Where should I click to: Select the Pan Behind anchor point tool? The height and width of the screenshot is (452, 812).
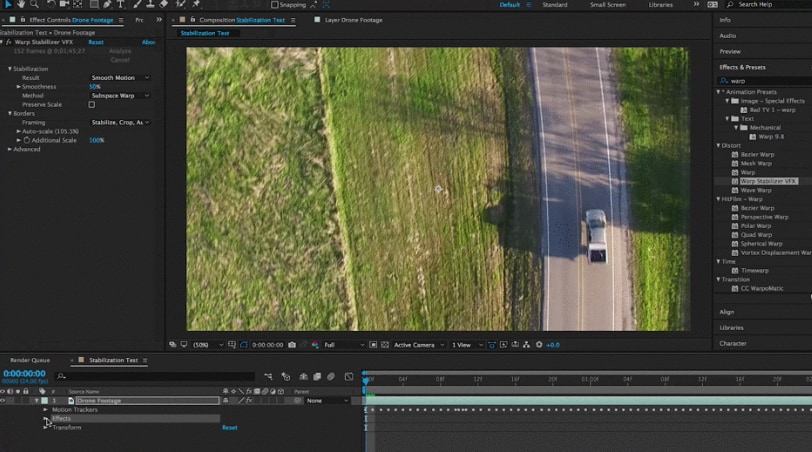tap(78, 4)
